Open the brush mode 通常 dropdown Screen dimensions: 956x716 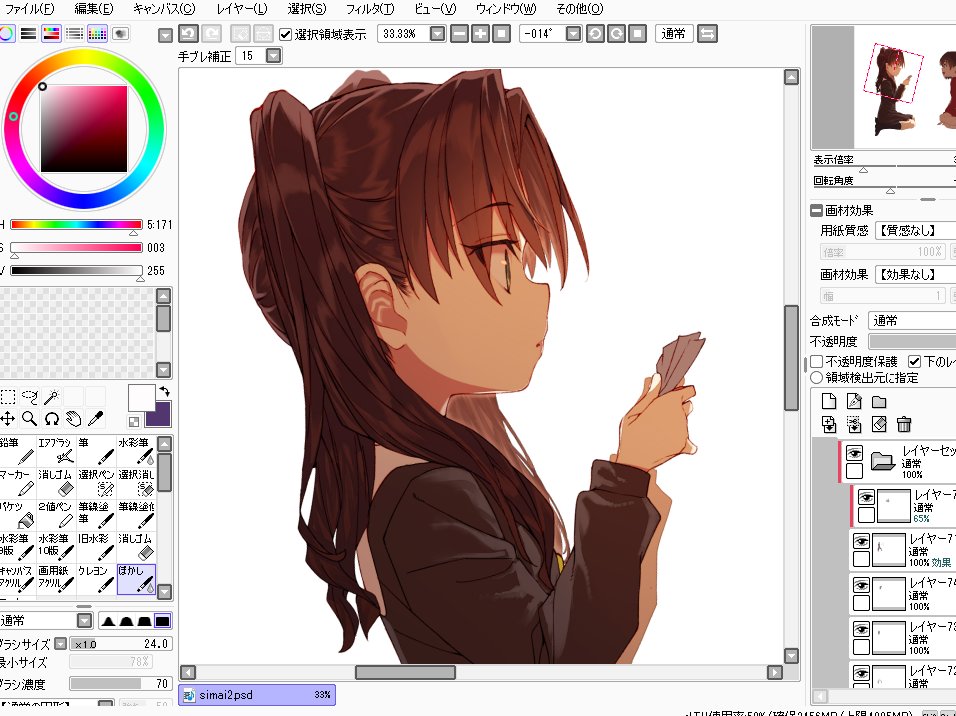(x=85, y=621)
